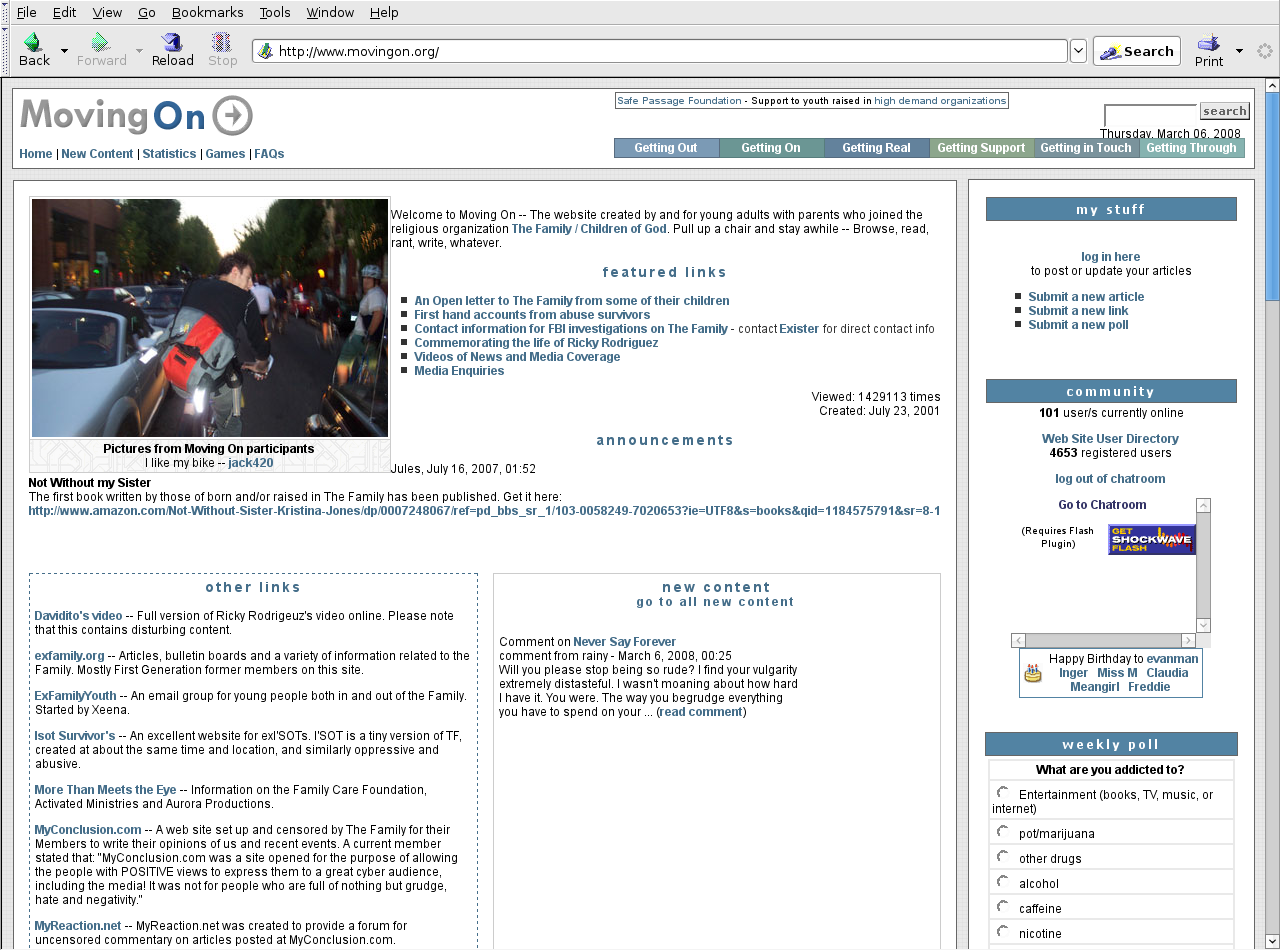Click the Moving On logo
This screenshot has width=1280, height=950.
click(x=136, y=116)
